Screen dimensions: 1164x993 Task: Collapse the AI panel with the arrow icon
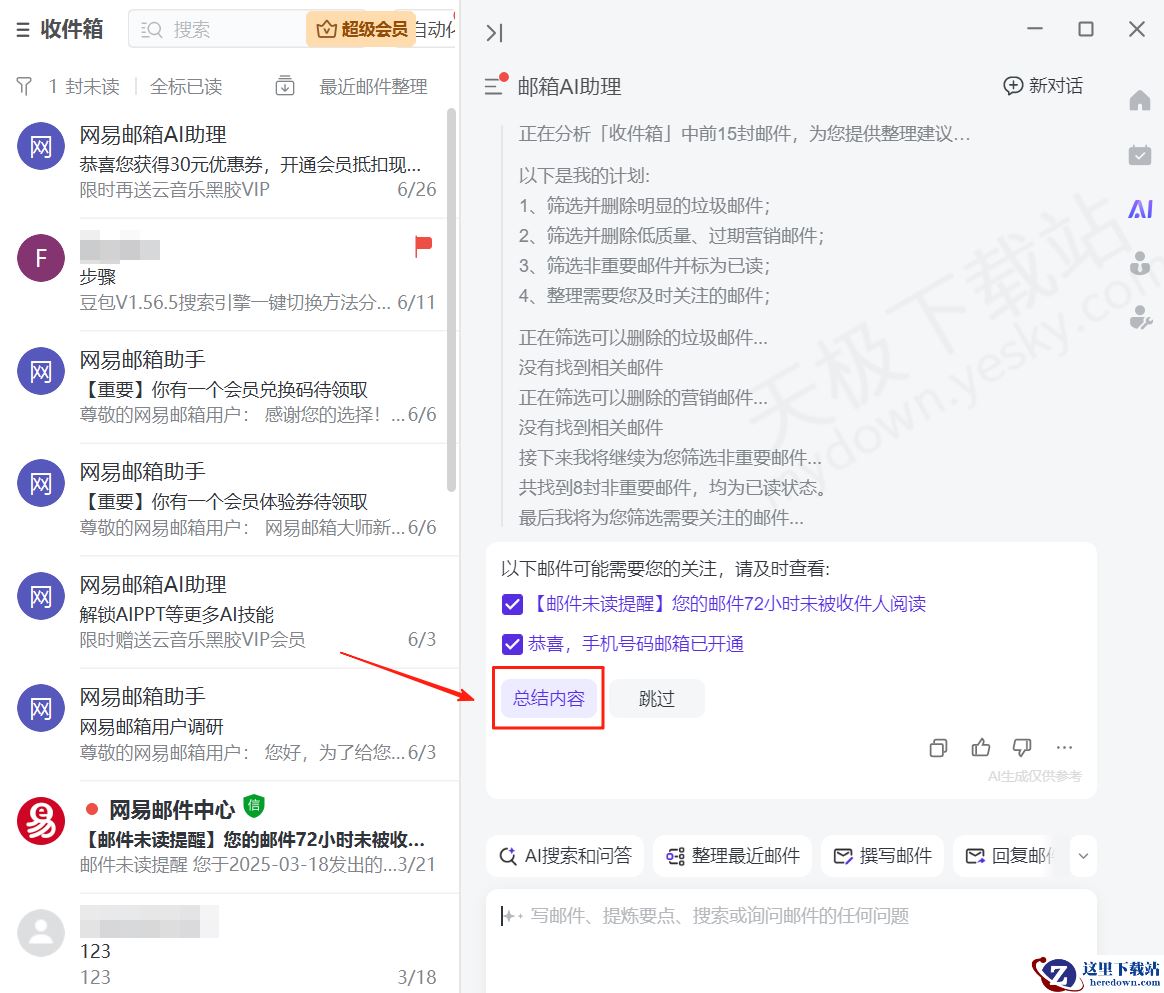coord(494,33)
